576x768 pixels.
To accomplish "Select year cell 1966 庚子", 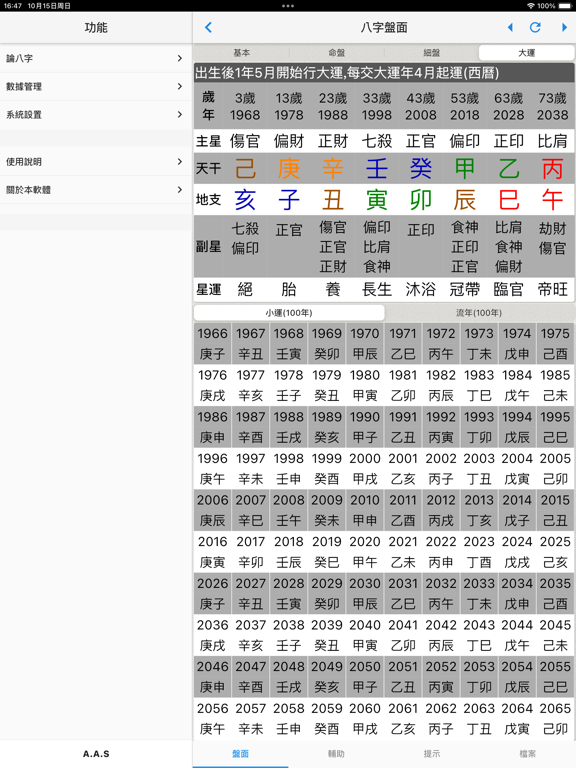I will coord(213,343).
